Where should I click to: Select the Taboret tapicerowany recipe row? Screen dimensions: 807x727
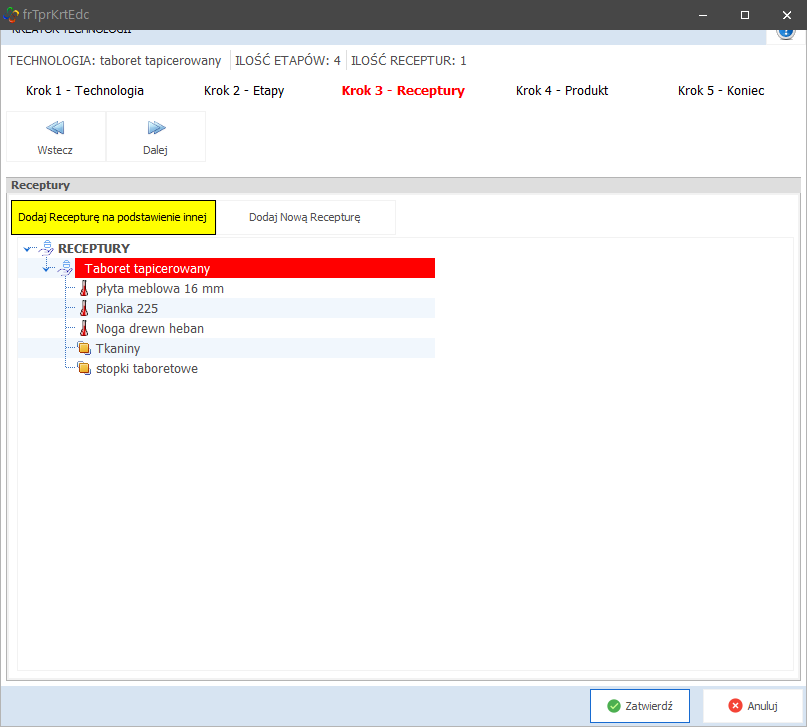coord(254,268)
